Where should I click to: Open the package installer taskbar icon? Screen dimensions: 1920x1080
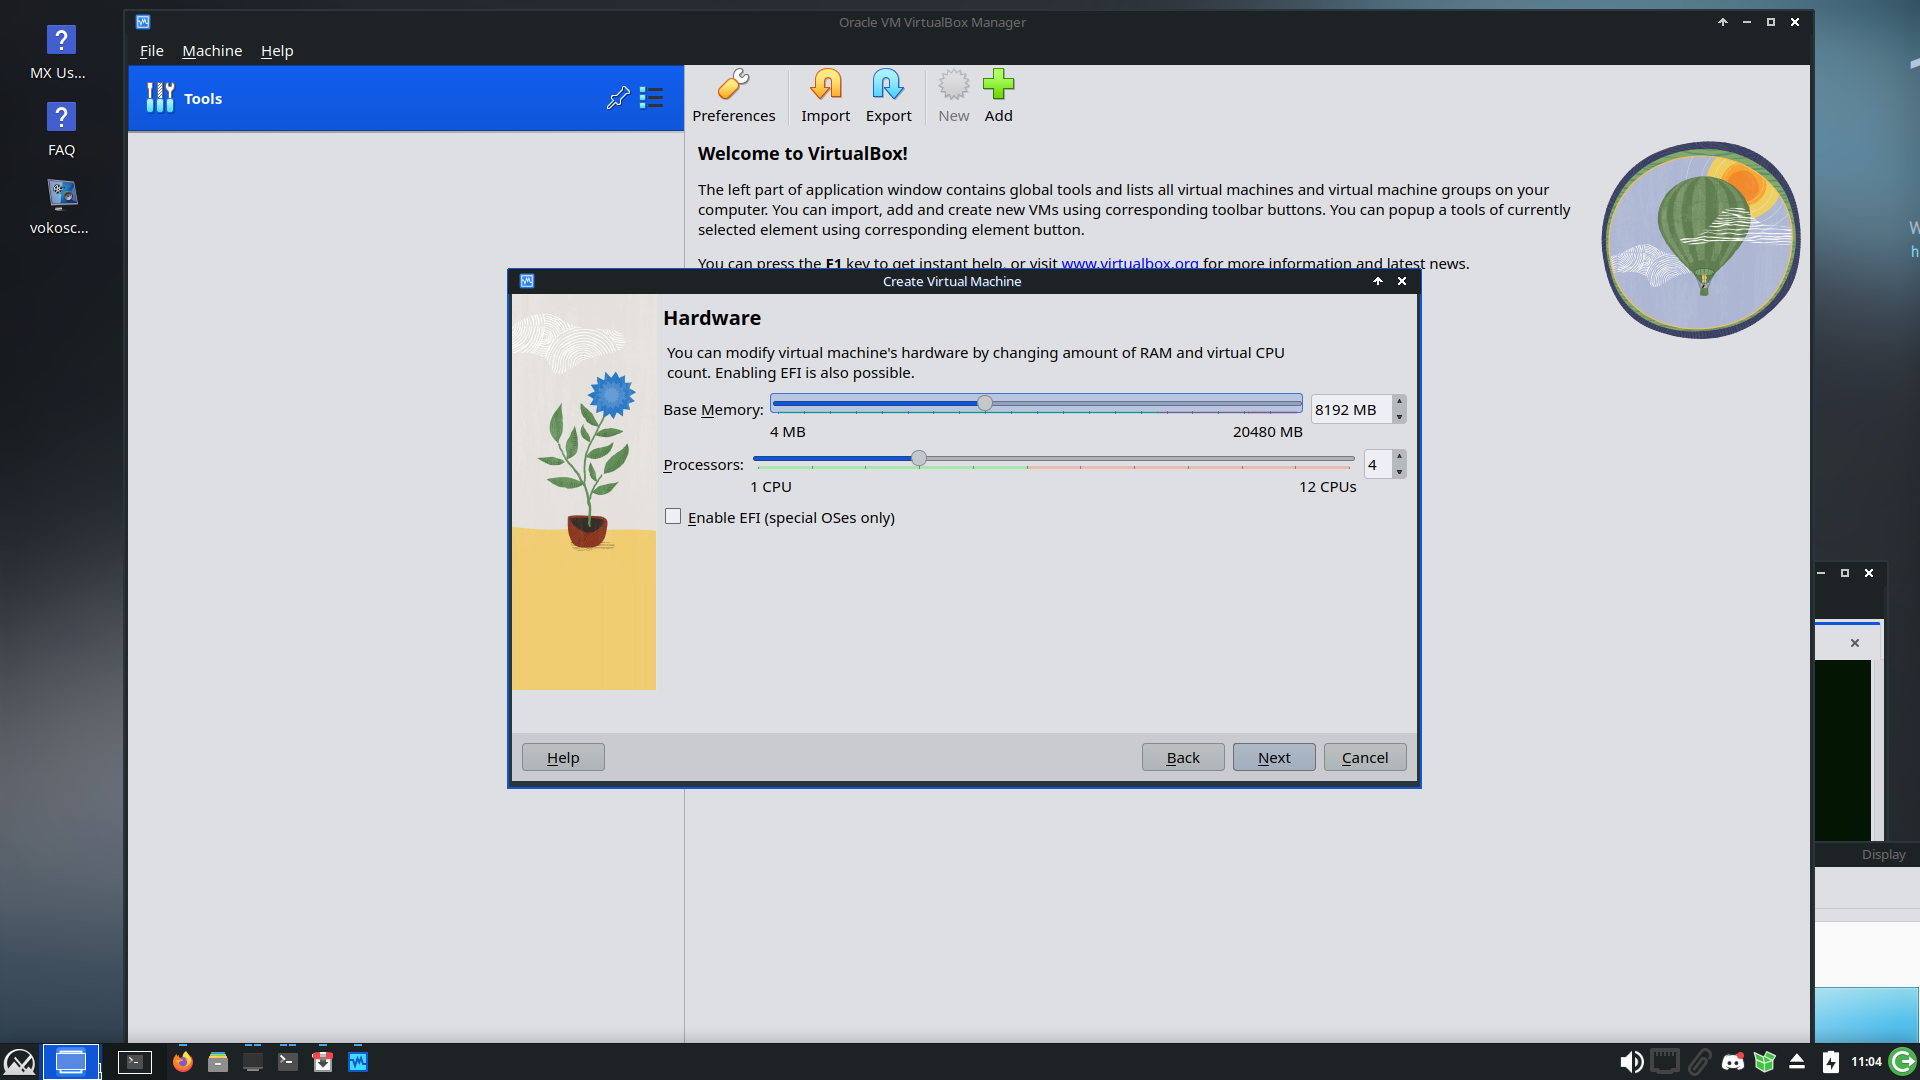pyautogui.click(x=323, y=1062)
